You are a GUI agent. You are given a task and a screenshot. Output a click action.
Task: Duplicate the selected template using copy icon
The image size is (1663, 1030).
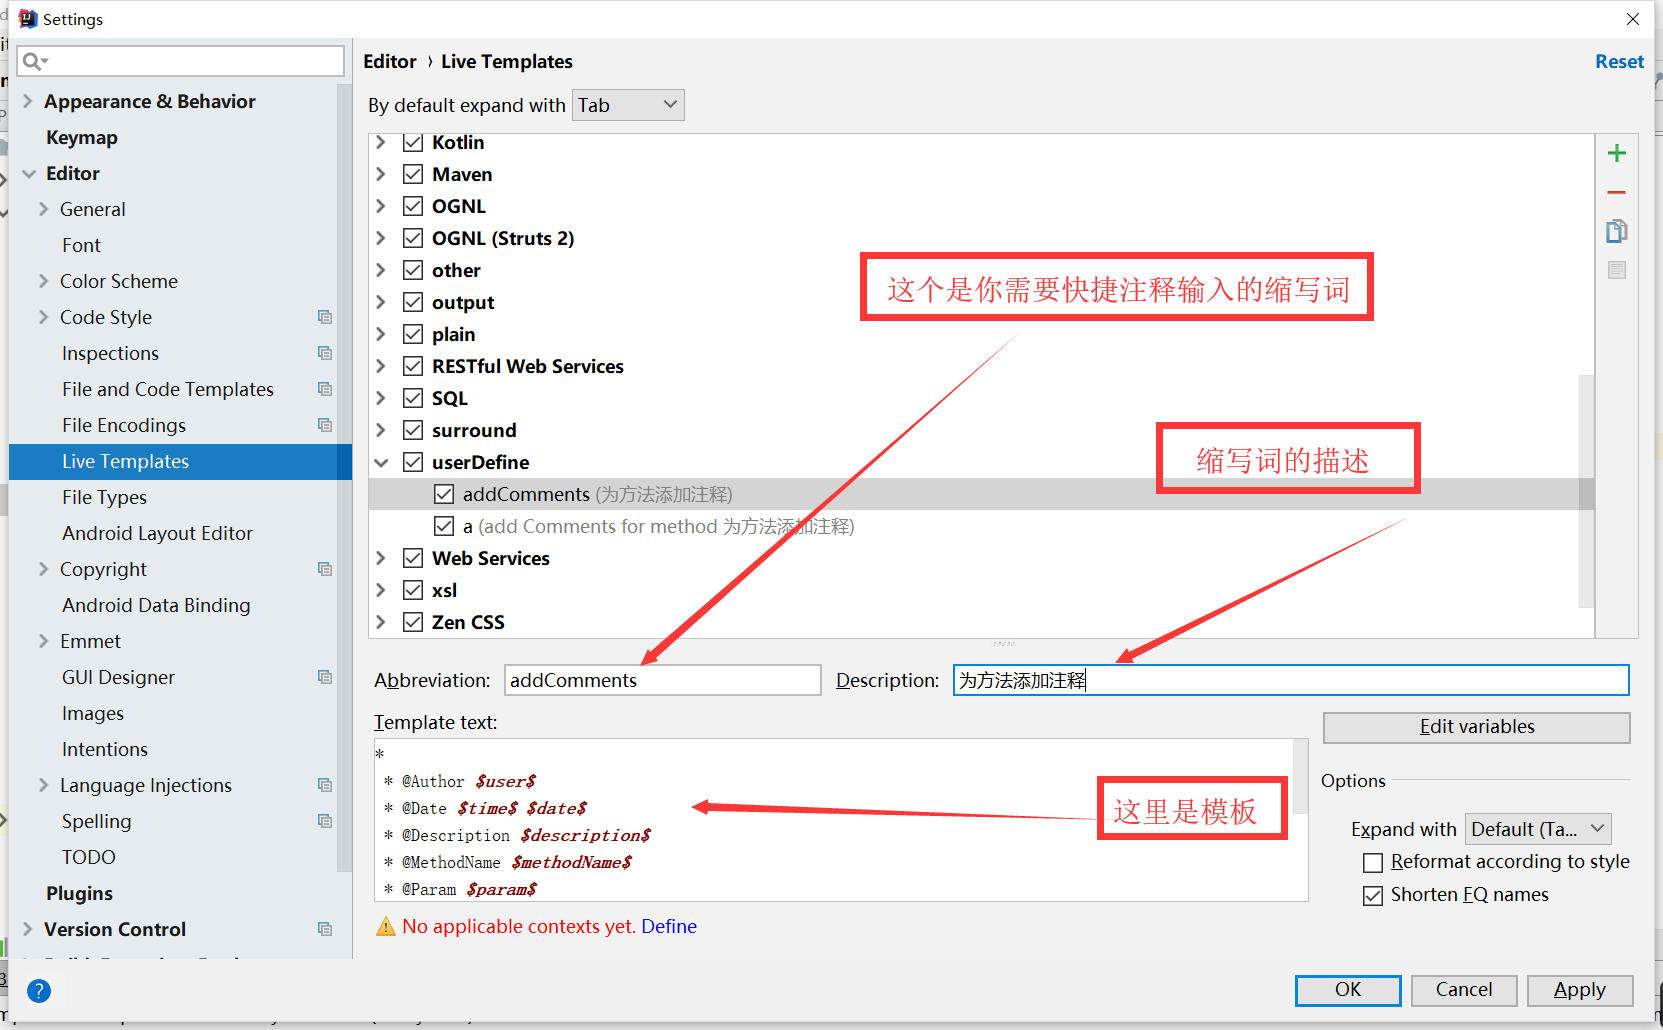pyautogui.click(x=1616, y=231)
